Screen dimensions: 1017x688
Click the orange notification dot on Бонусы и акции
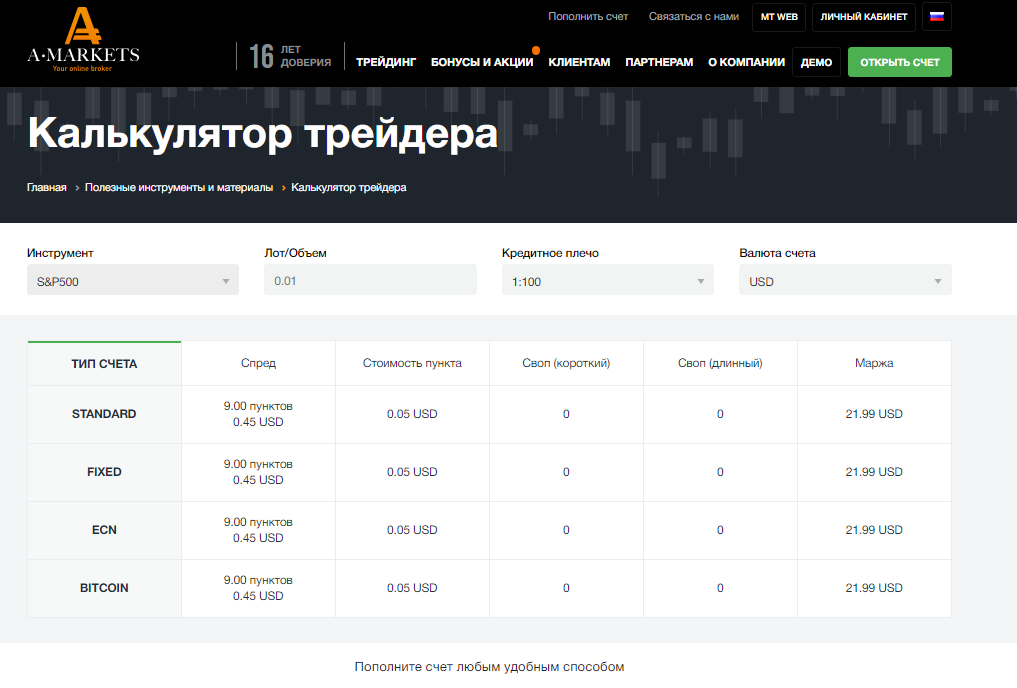click(536, 49)
